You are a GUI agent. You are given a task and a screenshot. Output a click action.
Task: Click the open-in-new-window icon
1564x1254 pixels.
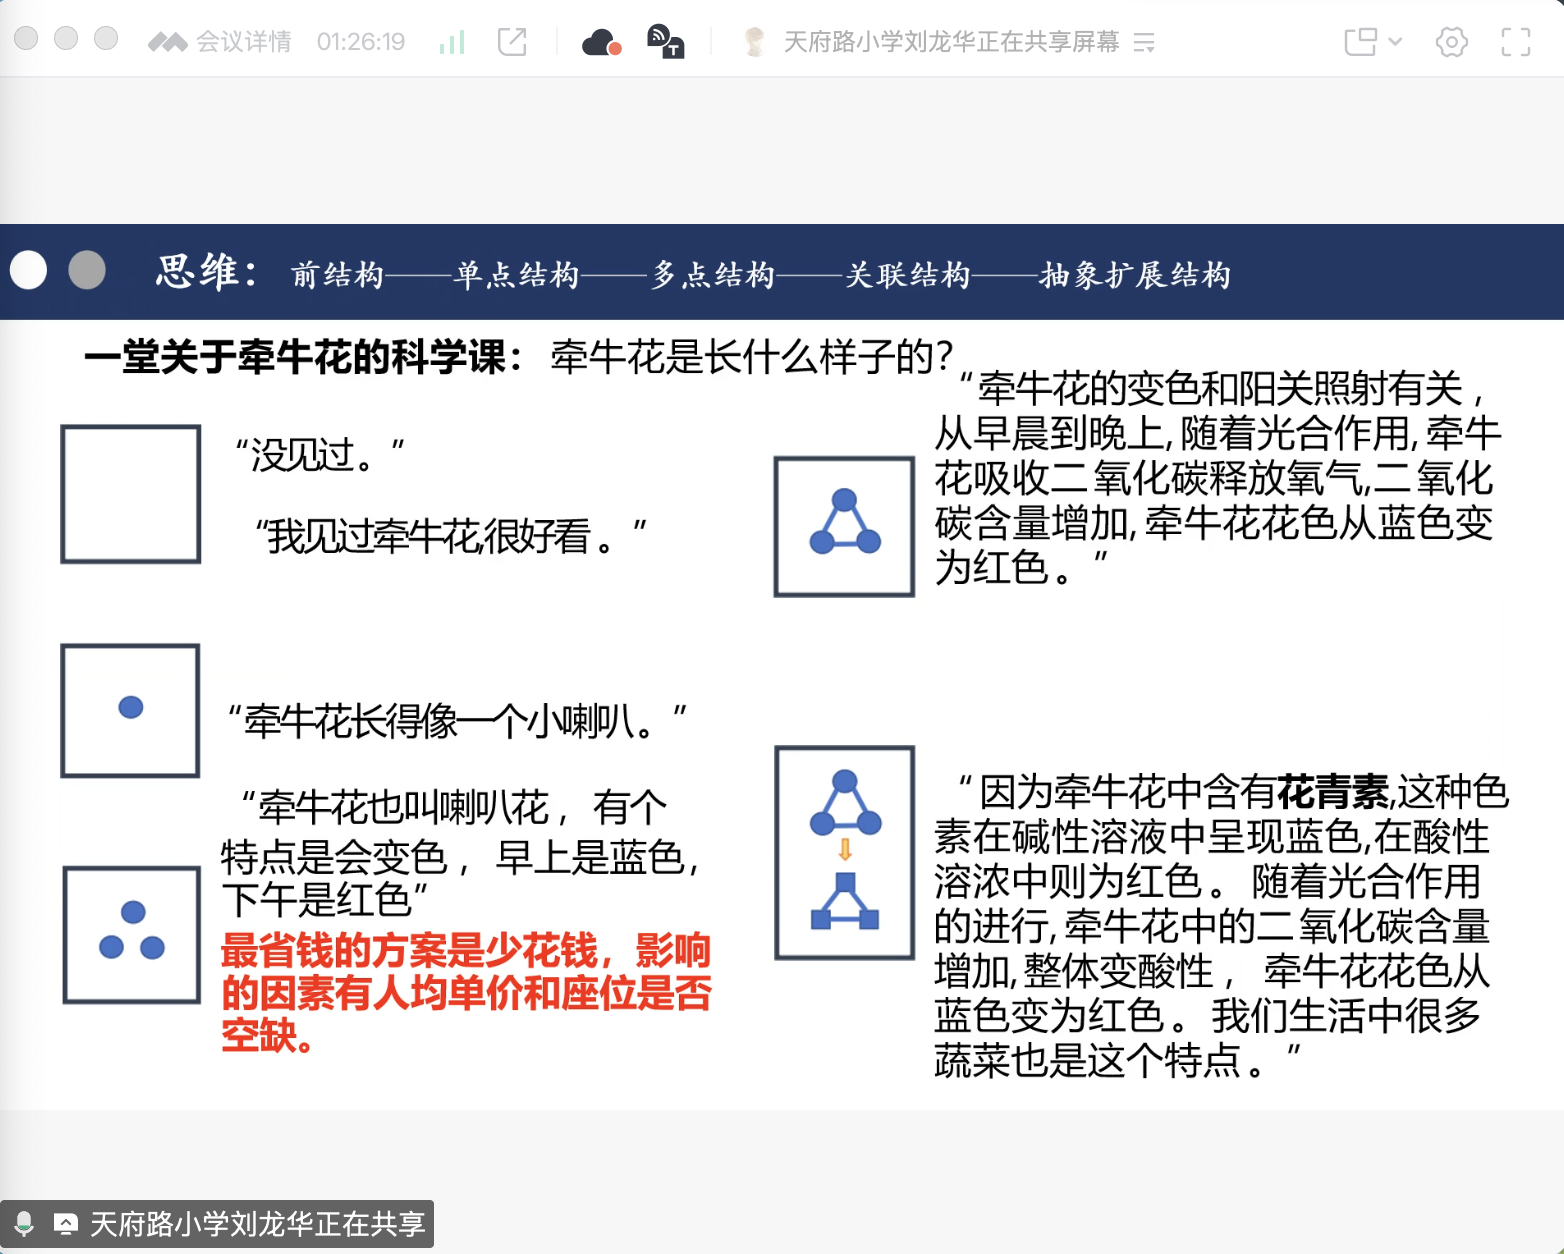tap(511, 40)
